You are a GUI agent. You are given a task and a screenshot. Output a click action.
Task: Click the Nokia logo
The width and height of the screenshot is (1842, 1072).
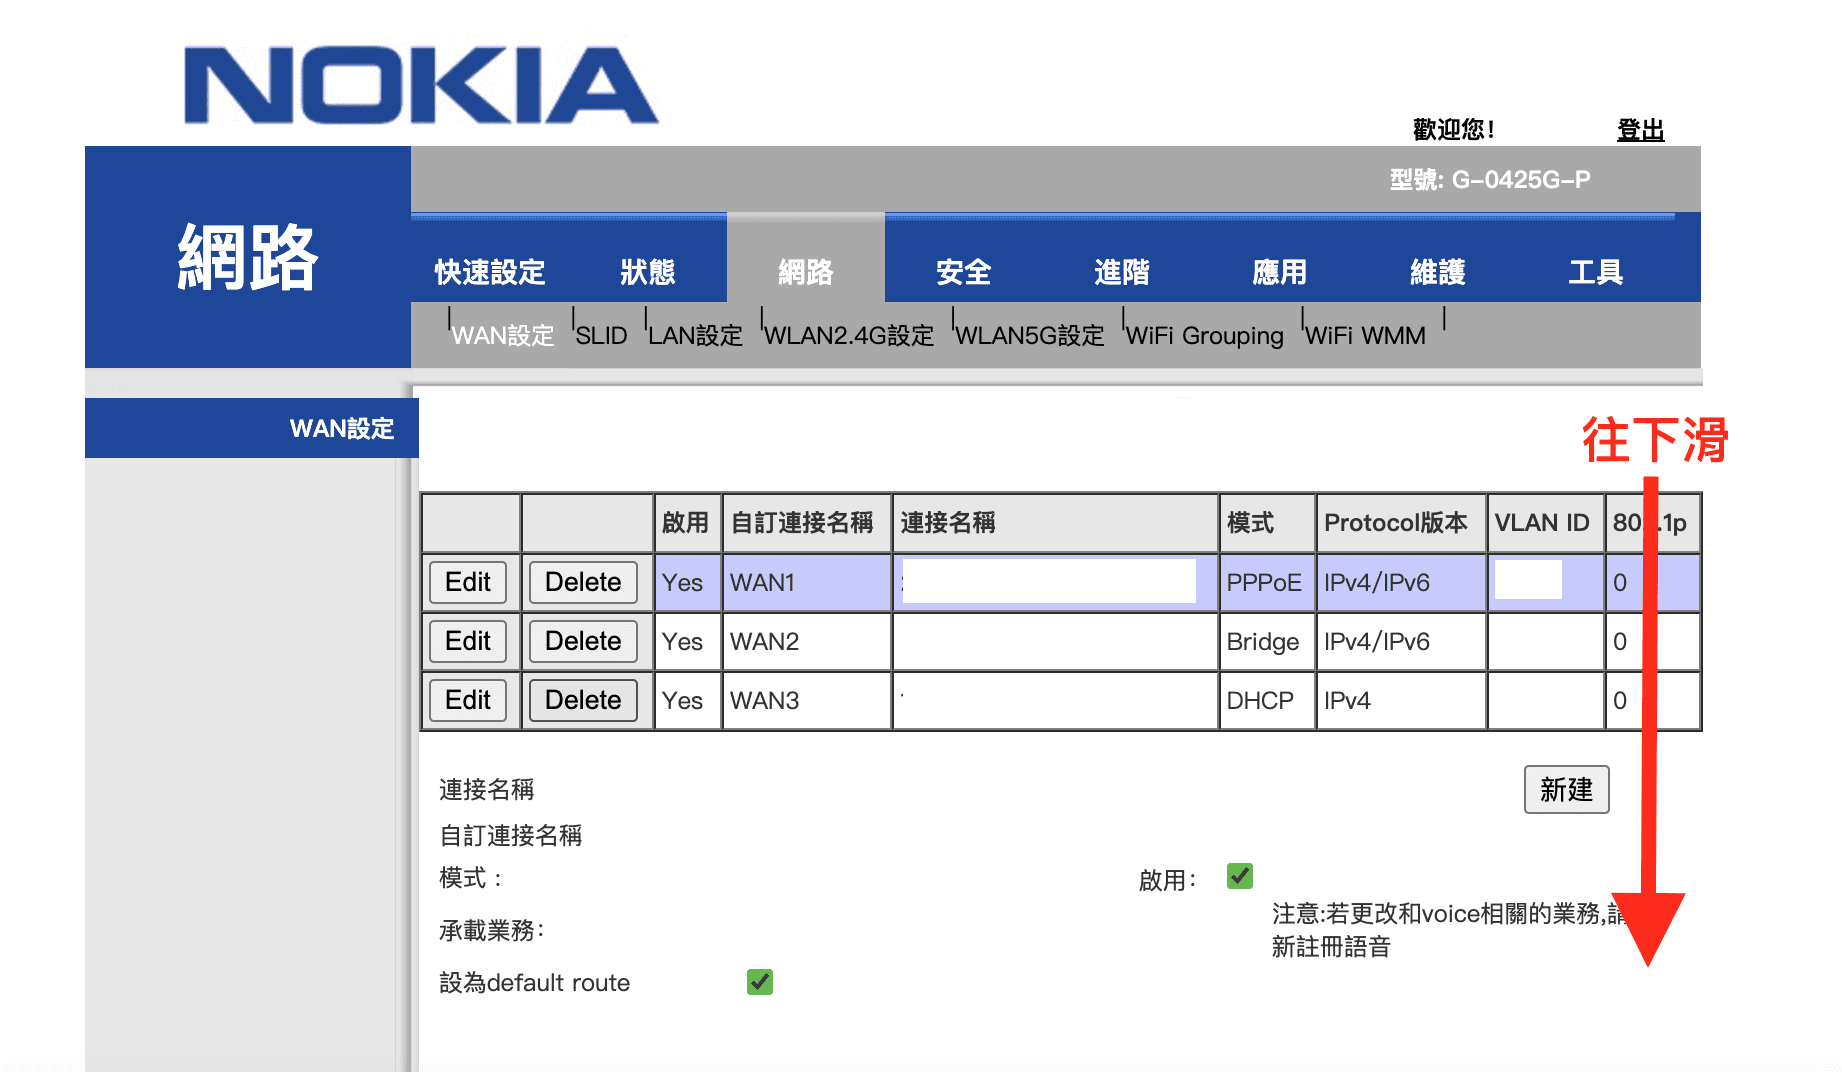[421, 85]
